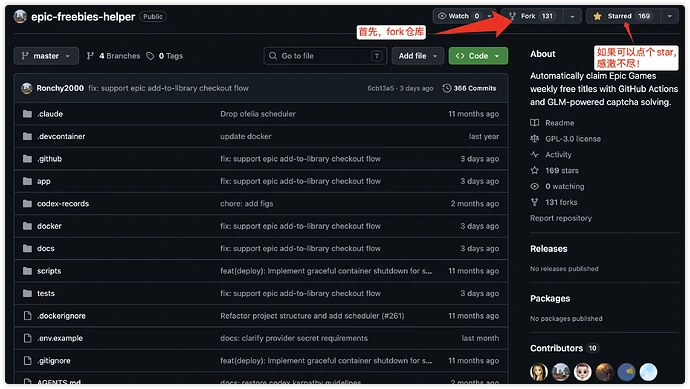The width and height of the screenshot is (690, 389).
Task: Open the .github folder
Action: pyautogui.click(x=49, y=159)
